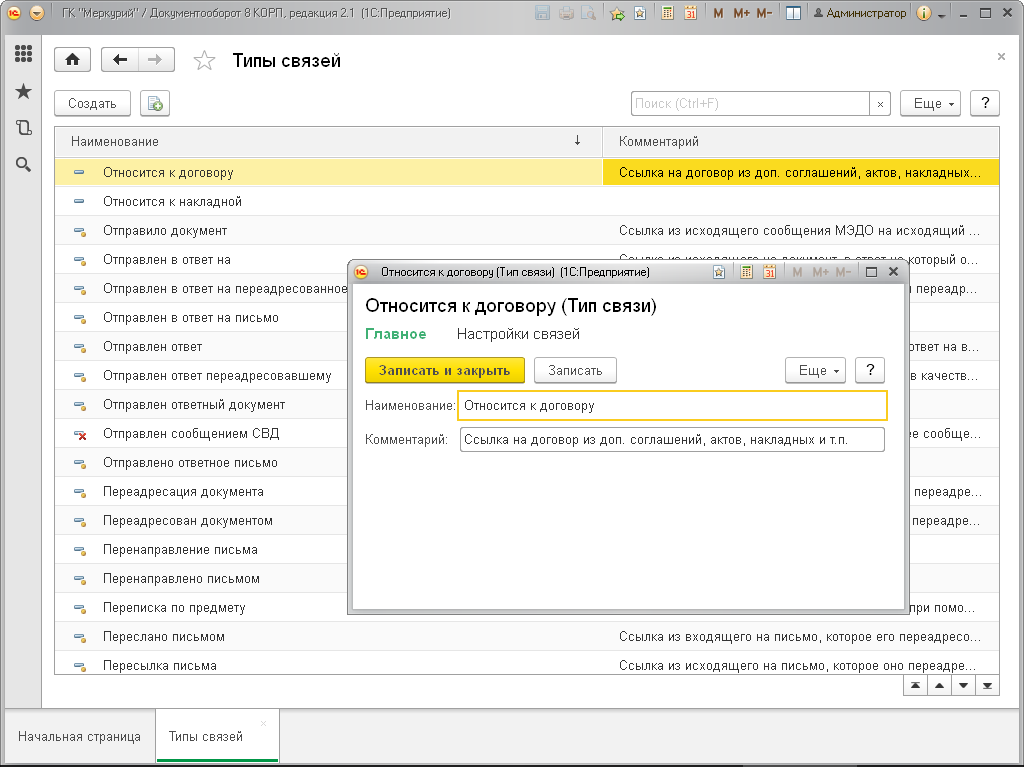
Task: Focus the Комментарий input field in dialog
Action: 672,440
